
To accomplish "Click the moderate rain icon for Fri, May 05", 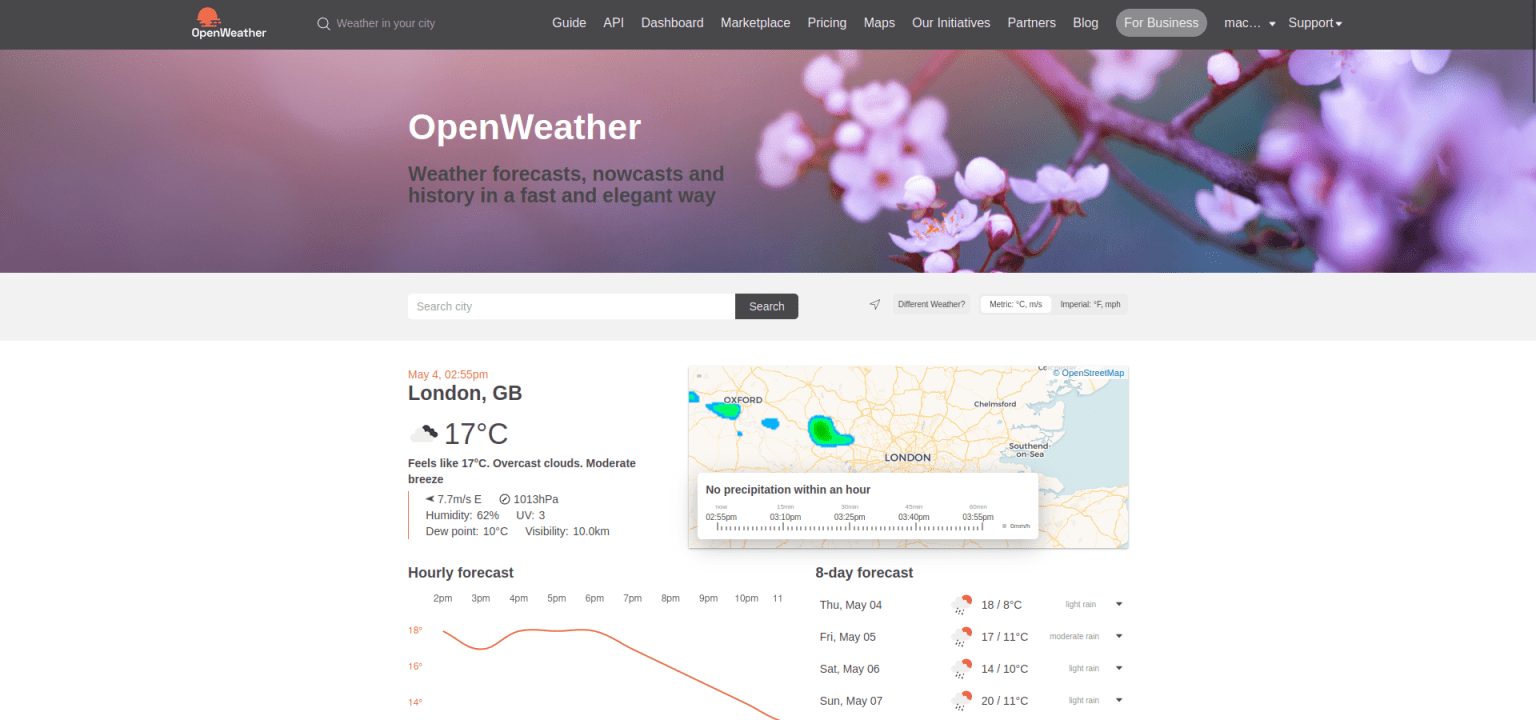I will pos(961,636).
